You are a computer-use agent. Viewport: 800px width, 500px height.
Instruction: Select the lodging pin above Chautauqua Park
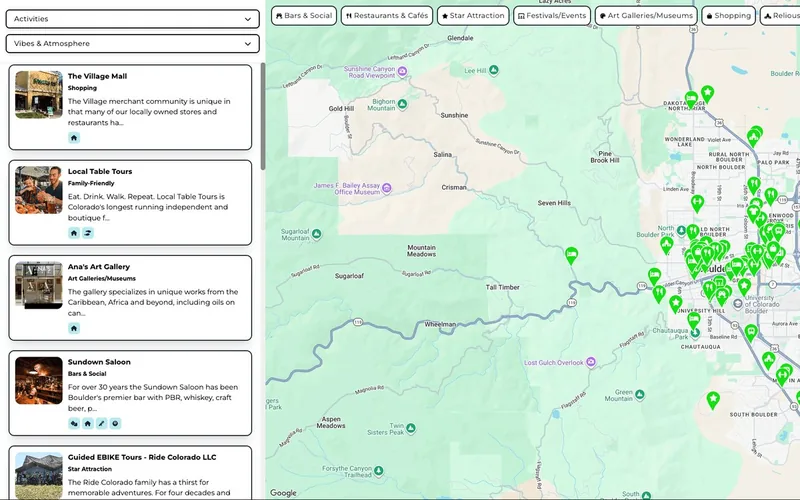click(693, 320)
